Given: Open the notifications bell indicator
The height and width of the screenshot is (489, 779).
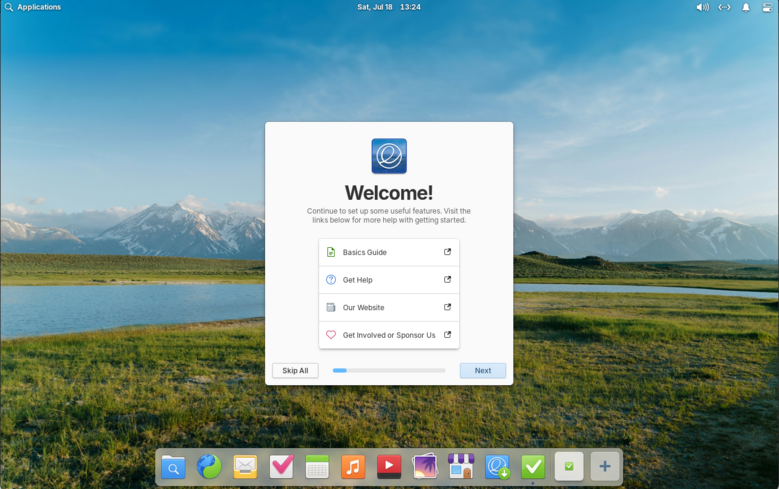Looking at the screenshot, I should [x=746, y=7].
